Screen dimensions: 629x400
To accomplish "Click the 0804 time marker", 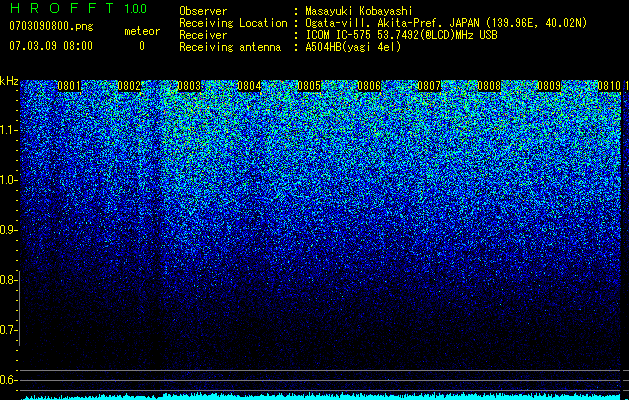I will (x=249, y=86).
